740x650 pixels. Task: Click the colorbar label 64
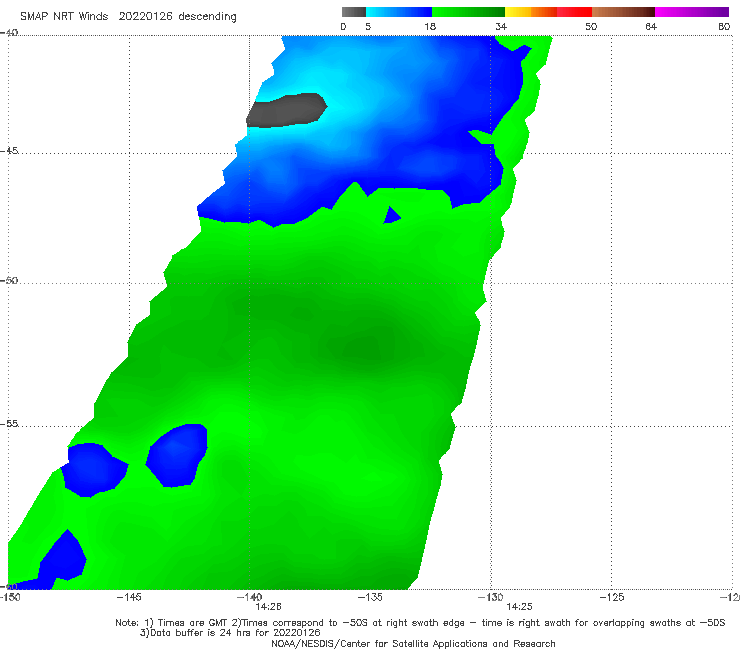tap(651, 27)
